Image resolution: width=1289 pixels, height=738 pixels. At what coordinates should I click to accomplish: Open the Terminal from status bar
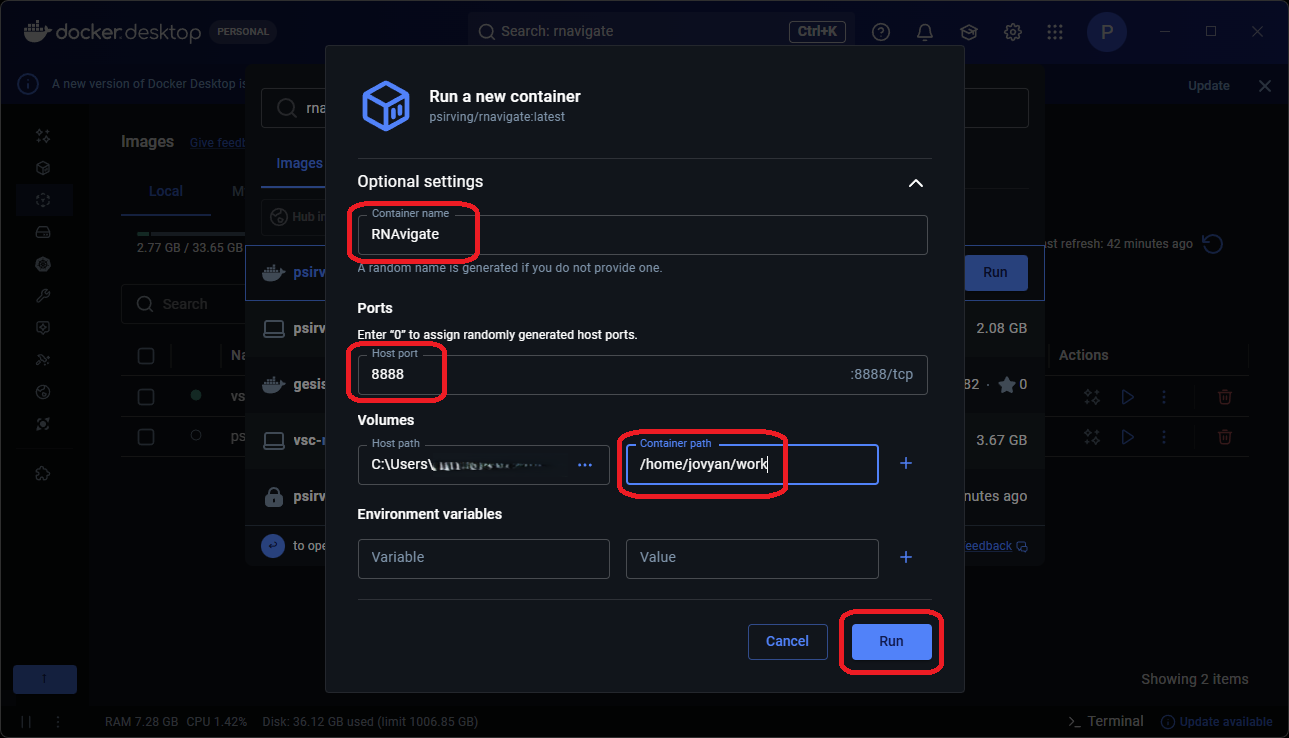pyautogui.click(x=1106, y=721)
